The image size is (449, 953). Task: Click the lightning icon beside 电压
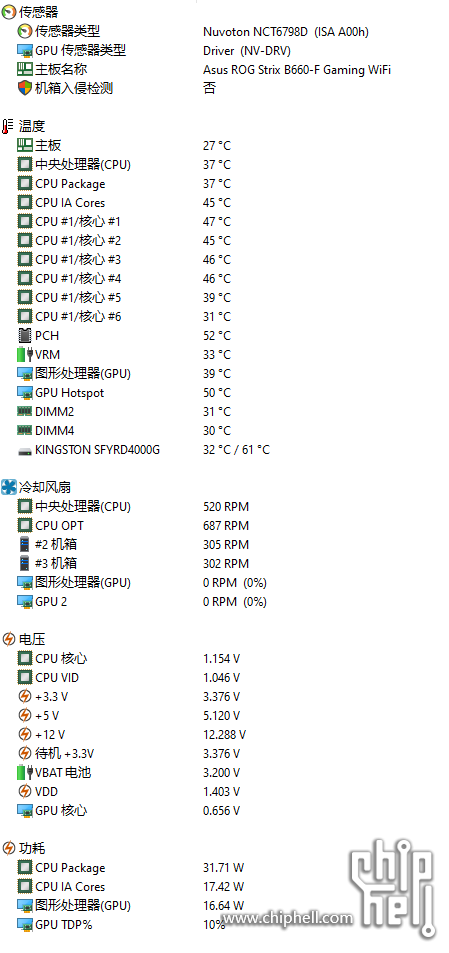click(9, 639)
